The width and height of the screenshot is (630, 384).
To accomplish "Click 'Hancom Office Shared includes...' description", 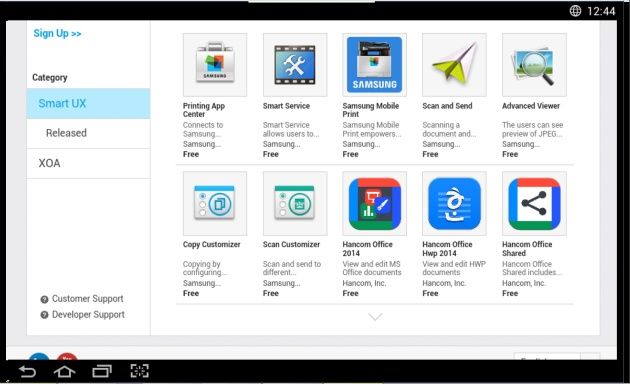I will pos(532,268).
